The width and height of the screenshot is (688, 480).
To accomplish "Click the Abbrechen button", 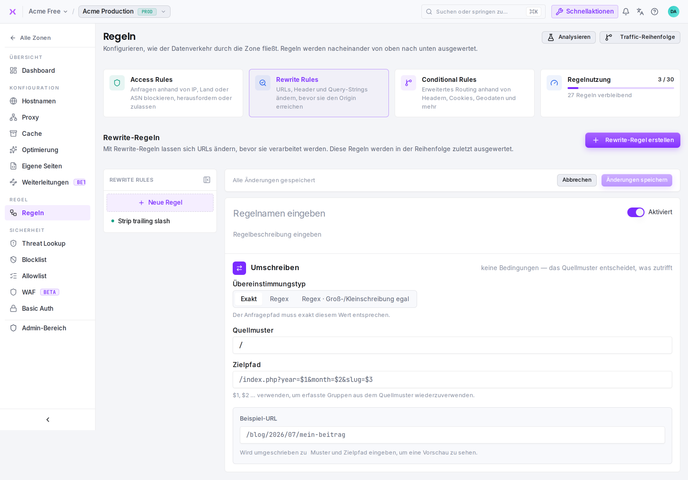I will point(577,180).
